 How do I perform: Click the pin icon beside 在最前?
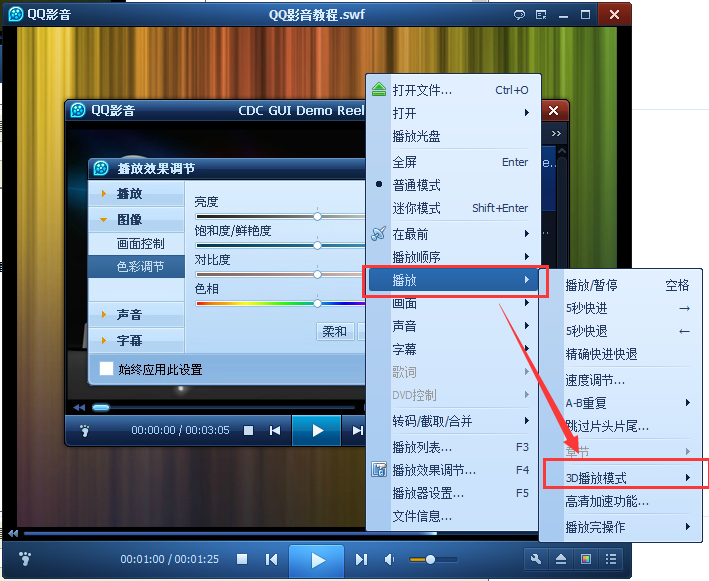[378, 234]
